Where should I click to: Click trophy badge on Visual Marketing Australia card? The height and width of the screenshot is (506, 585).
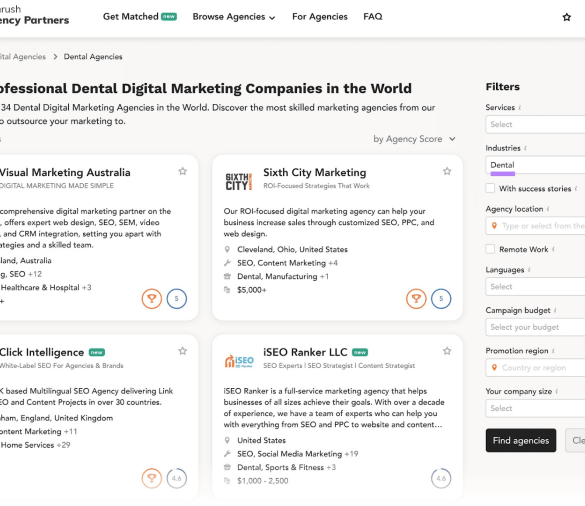coord(152,299)
